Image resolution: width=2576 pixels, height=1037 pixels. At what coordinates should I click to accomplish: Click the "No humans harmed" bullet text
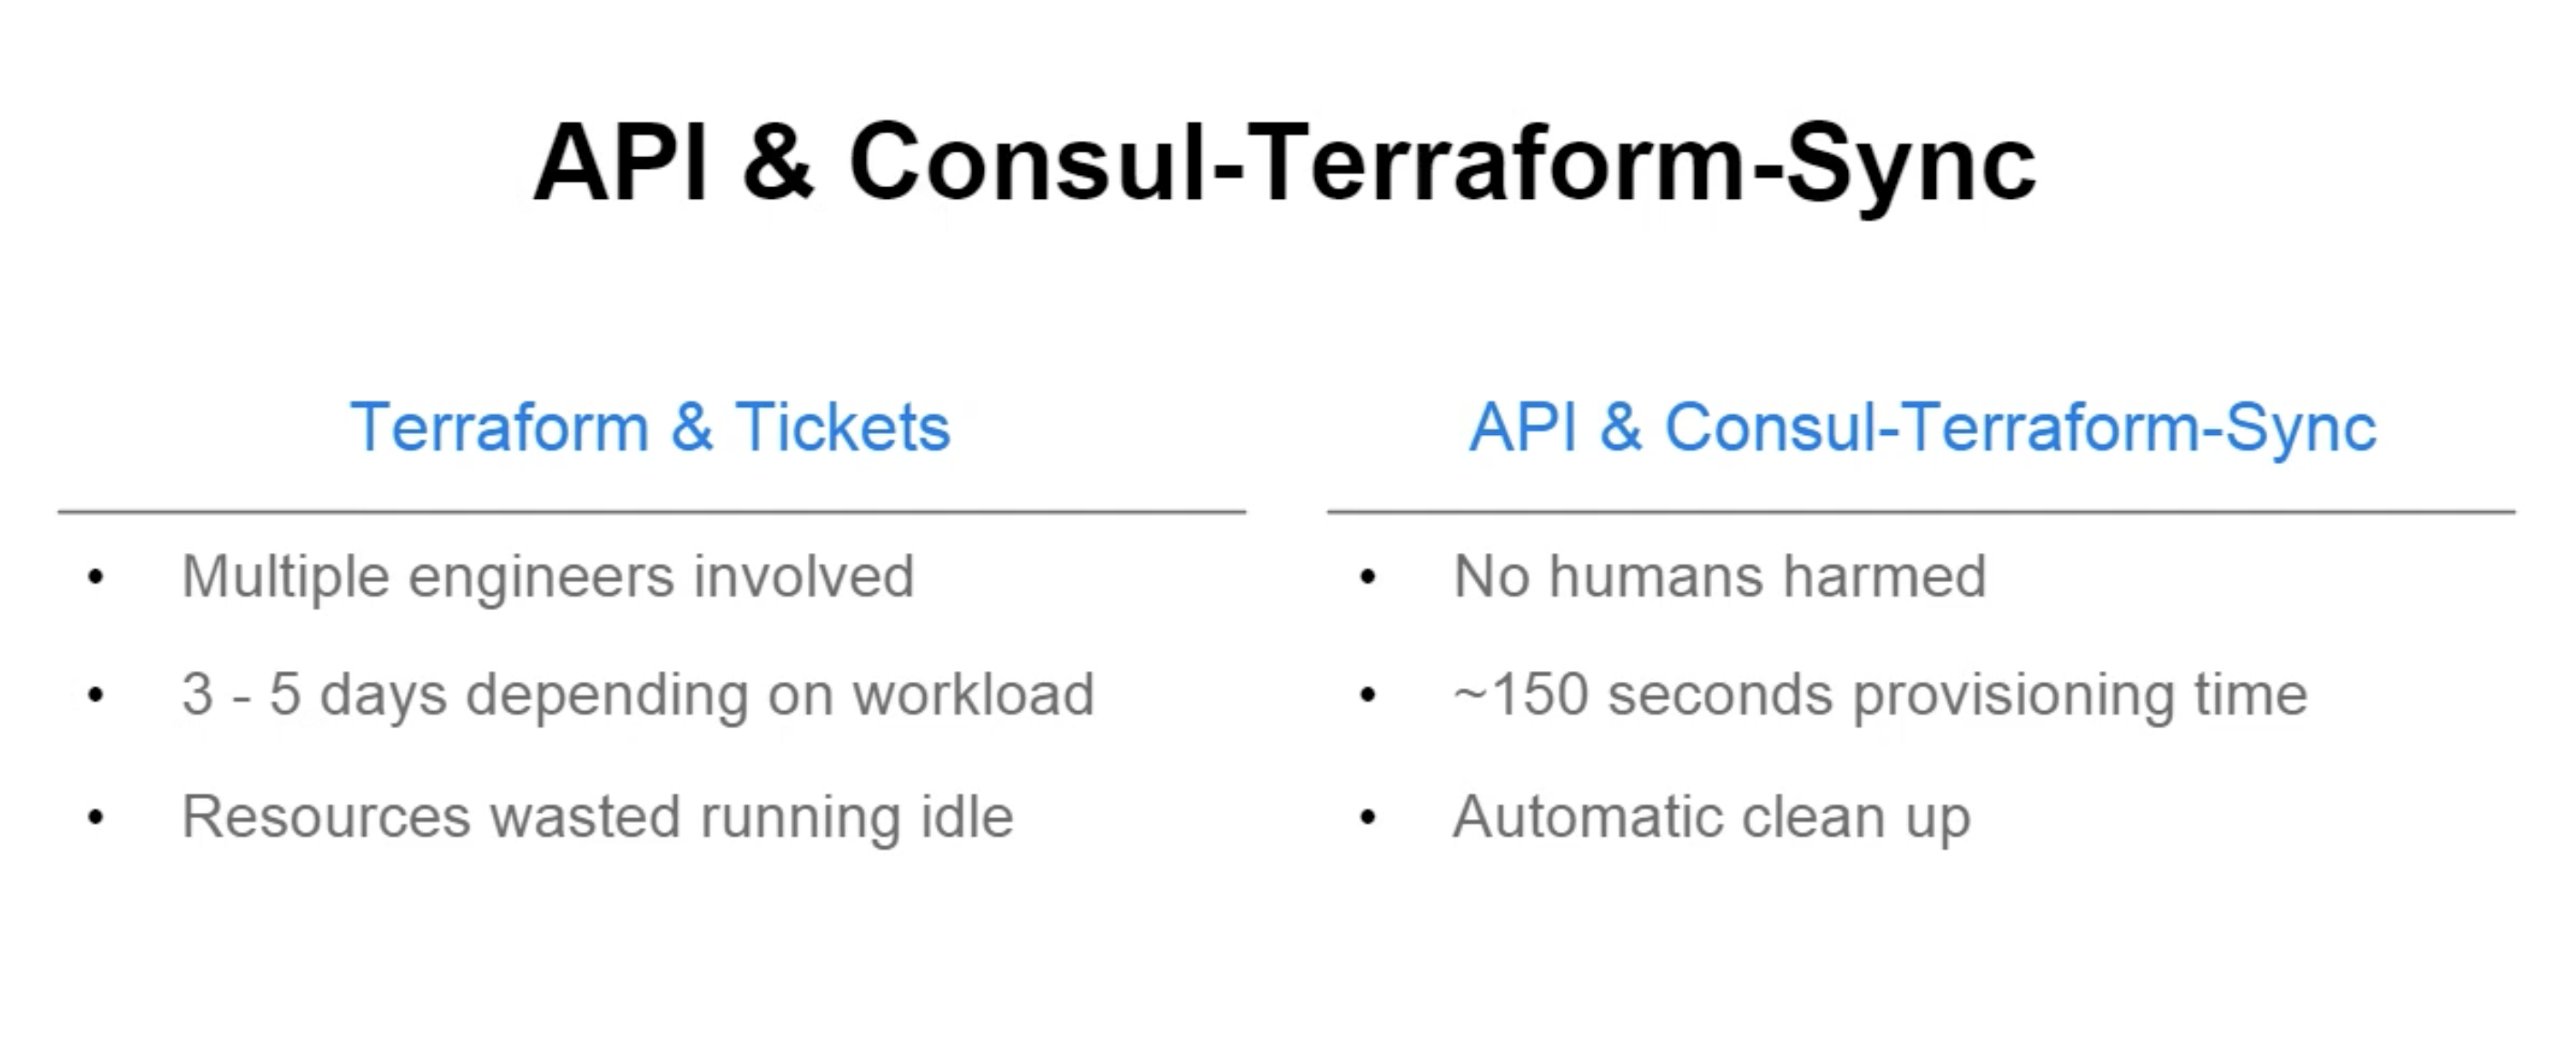click(x=1719, y=577)
